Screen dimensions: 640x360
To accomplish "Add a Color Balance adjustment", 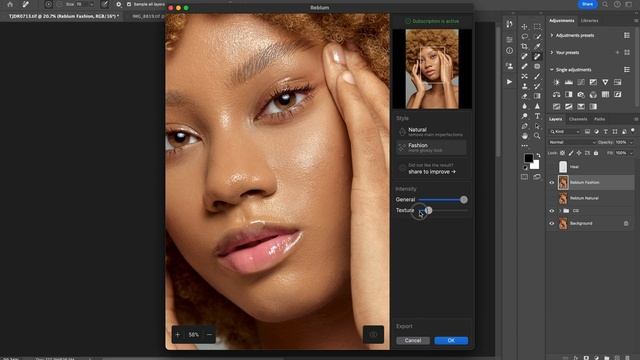I will coord(556,94).
